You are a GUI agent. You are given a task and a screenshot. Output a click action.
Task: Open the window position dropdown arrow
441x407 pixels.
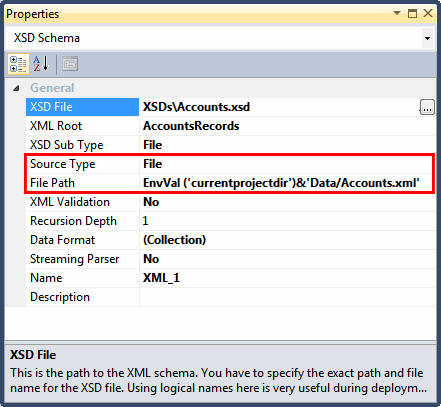(397, 13)
